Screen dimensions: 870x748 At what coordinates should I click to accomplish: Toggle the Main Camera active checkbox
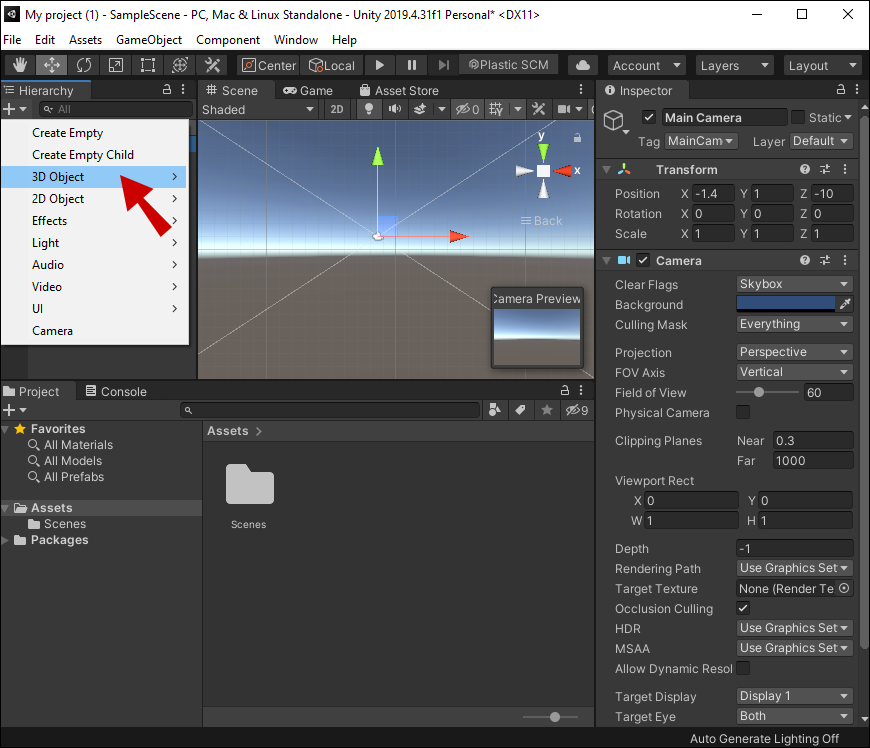pos(649,118)
